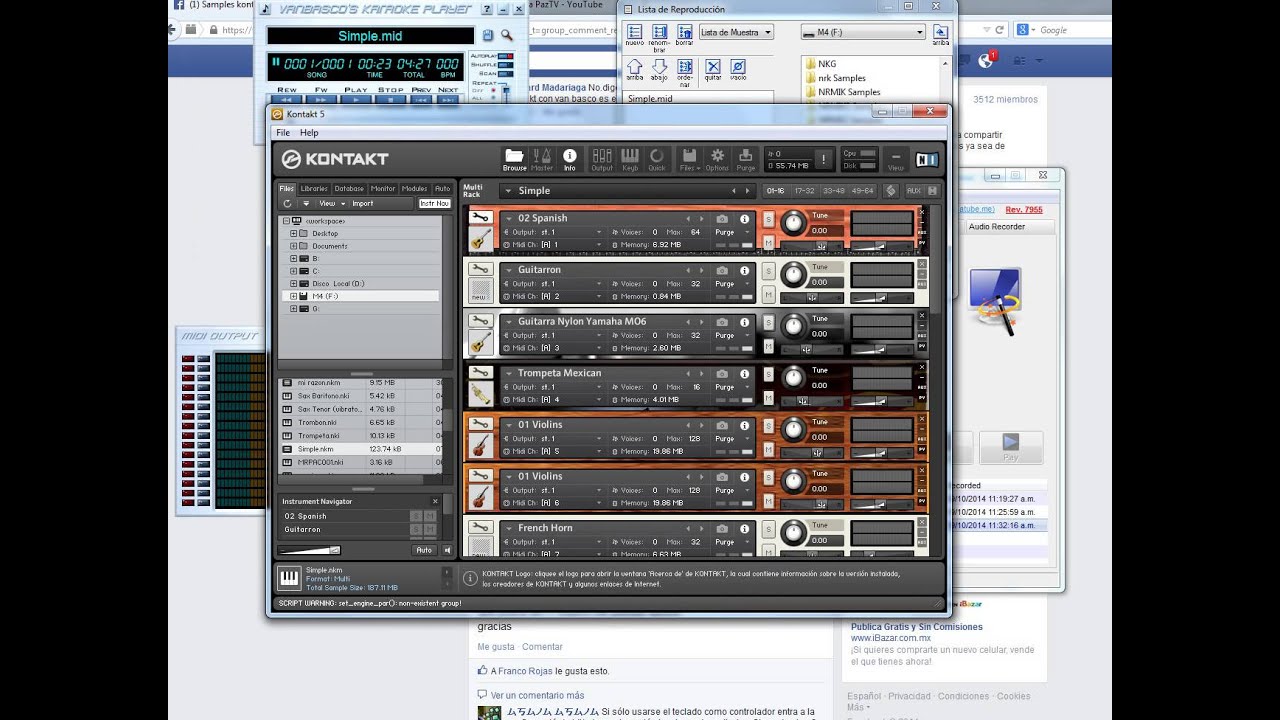This screenshot has height=720, width=1280.
Task: Mute the 02 Spanish instrument
Action: coord(768,243)
